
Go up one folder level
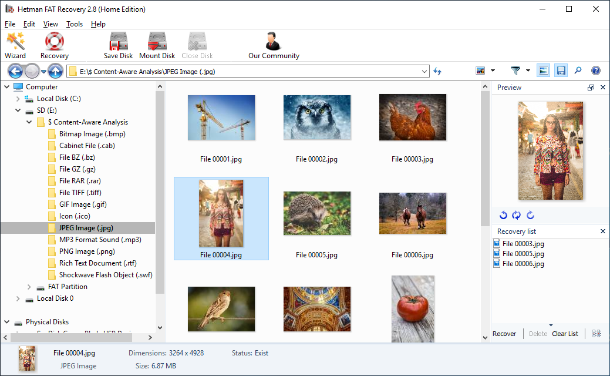(x=55, y=71)
